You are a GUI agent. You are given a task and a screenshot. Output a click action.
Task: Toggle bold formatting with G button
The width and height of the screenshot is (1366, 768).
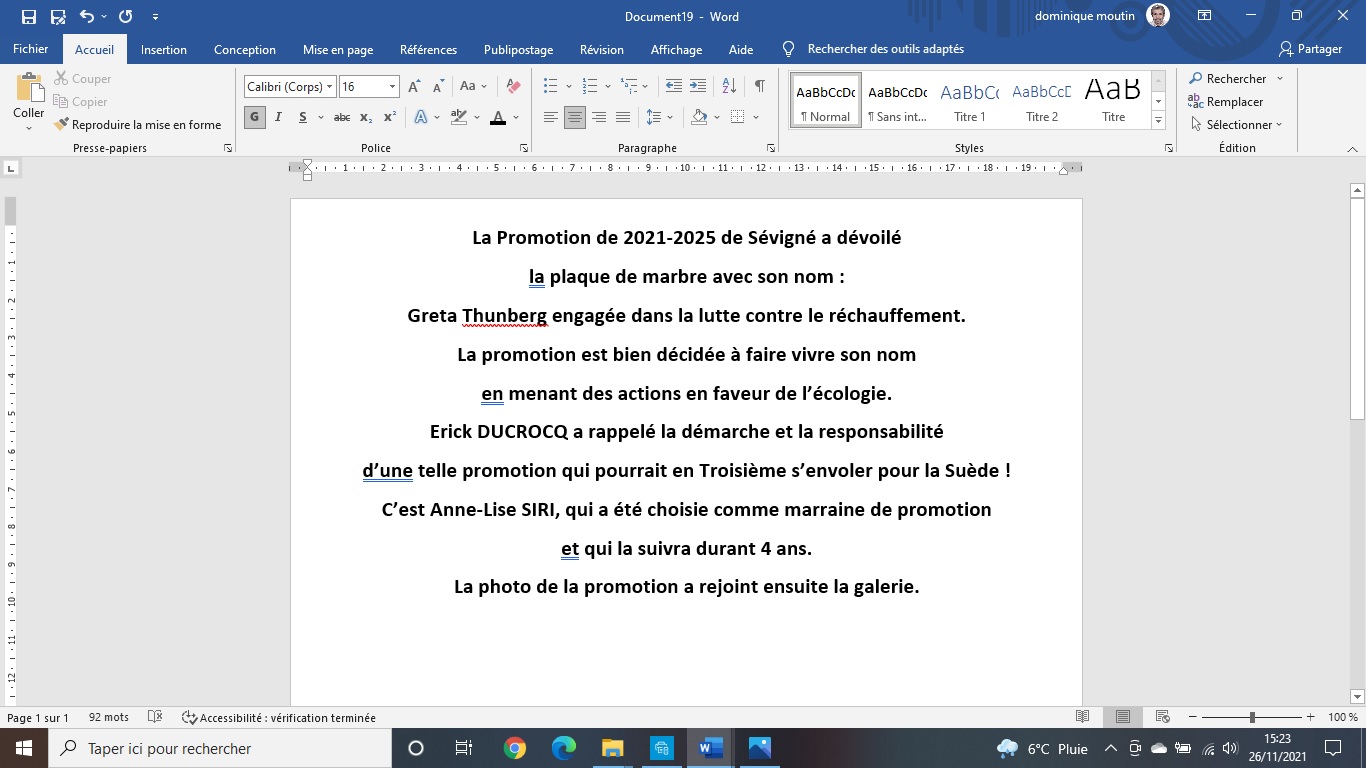click(254, 117)
